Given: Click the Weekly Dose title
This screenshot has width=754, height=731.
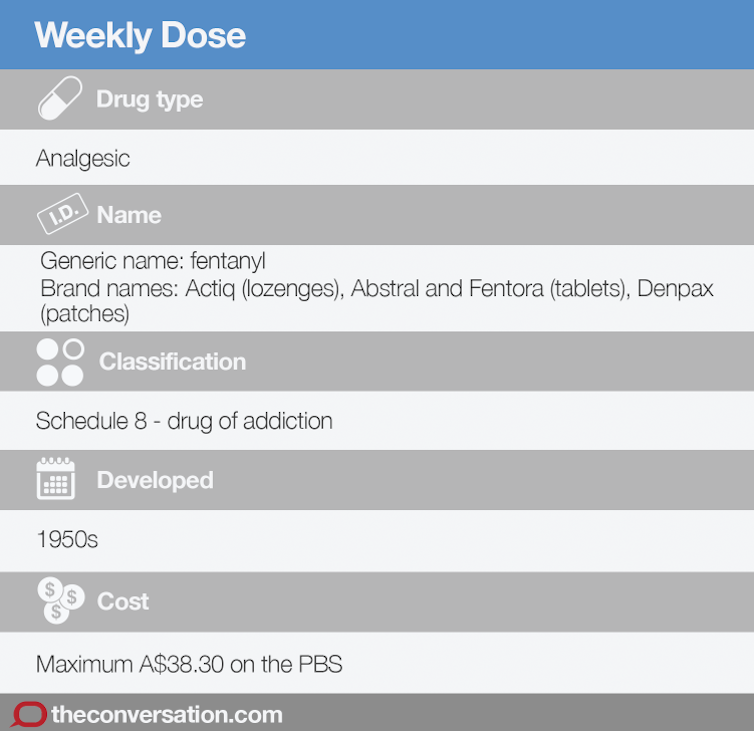Looking at the screenshot, I should coord(140,36).
